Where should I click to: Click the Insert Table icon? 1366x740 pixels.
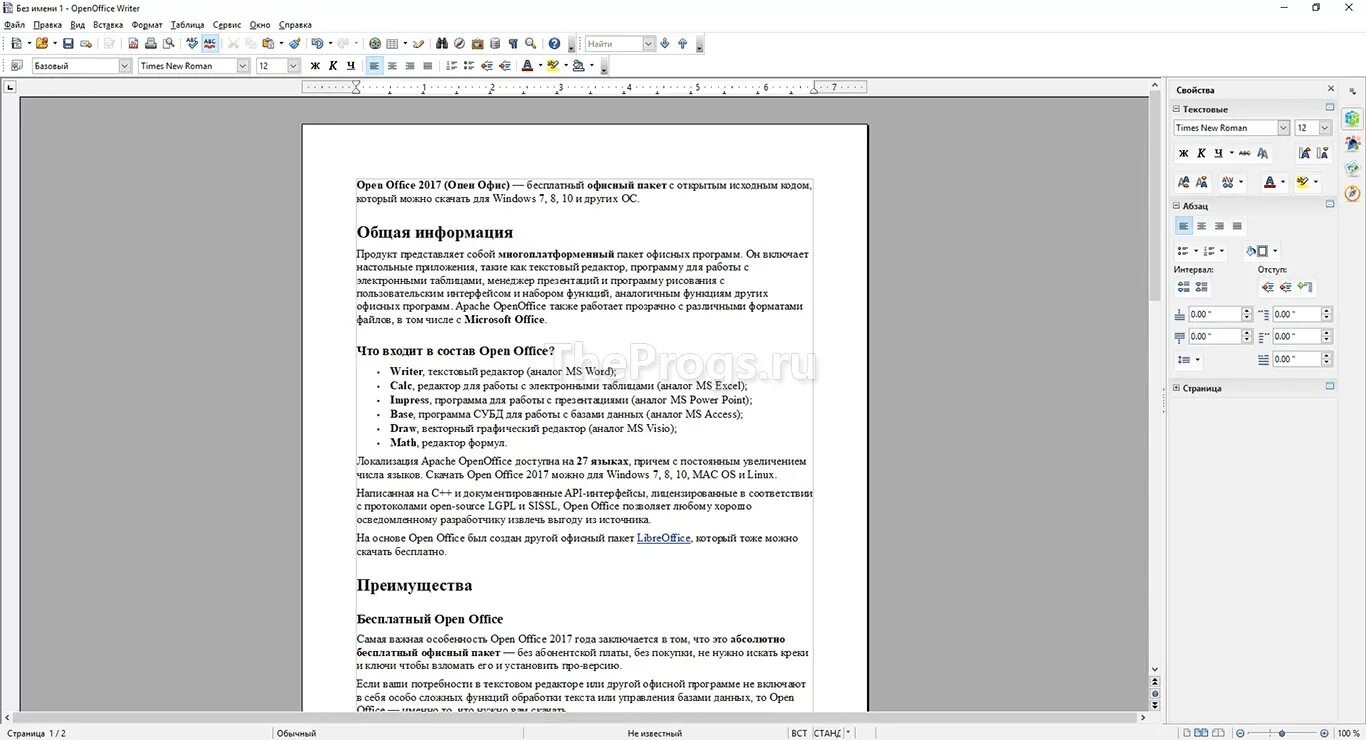coord(393,44)
